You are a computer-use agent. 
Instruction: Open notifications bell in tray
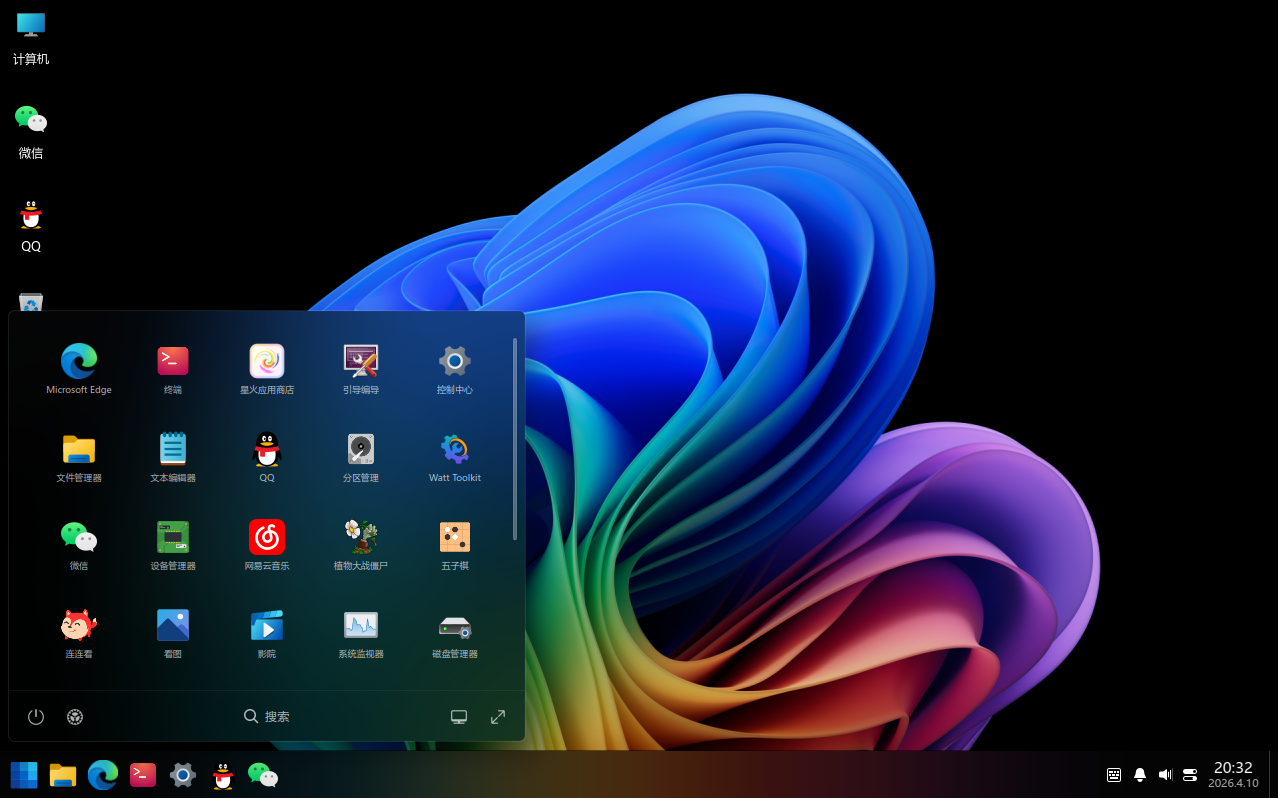pyautogui.click(x=1140, y=775)
